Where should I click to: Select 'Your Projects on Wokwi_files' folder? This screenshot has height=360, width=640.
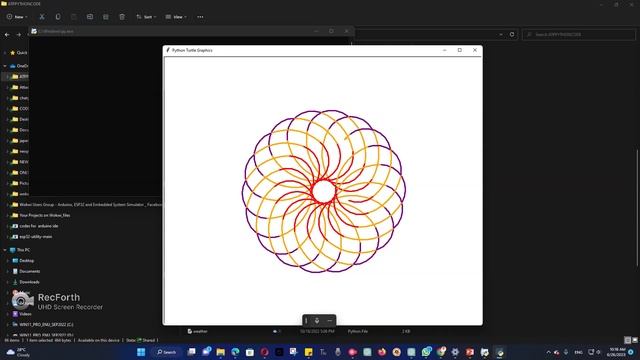tap(41, 215)
